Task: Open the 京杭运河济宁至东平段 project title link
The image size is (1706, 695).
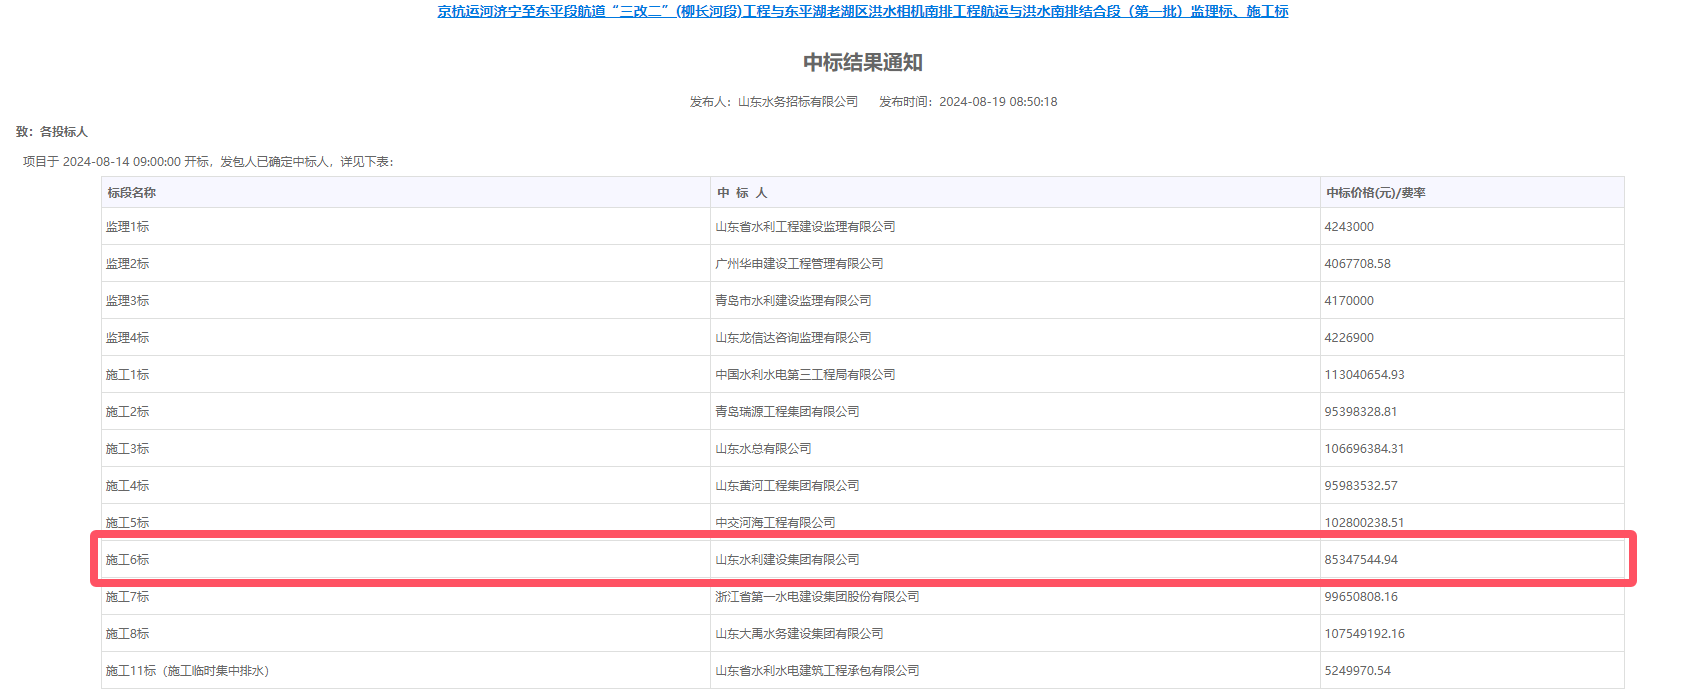Action: tap(862, 12)
